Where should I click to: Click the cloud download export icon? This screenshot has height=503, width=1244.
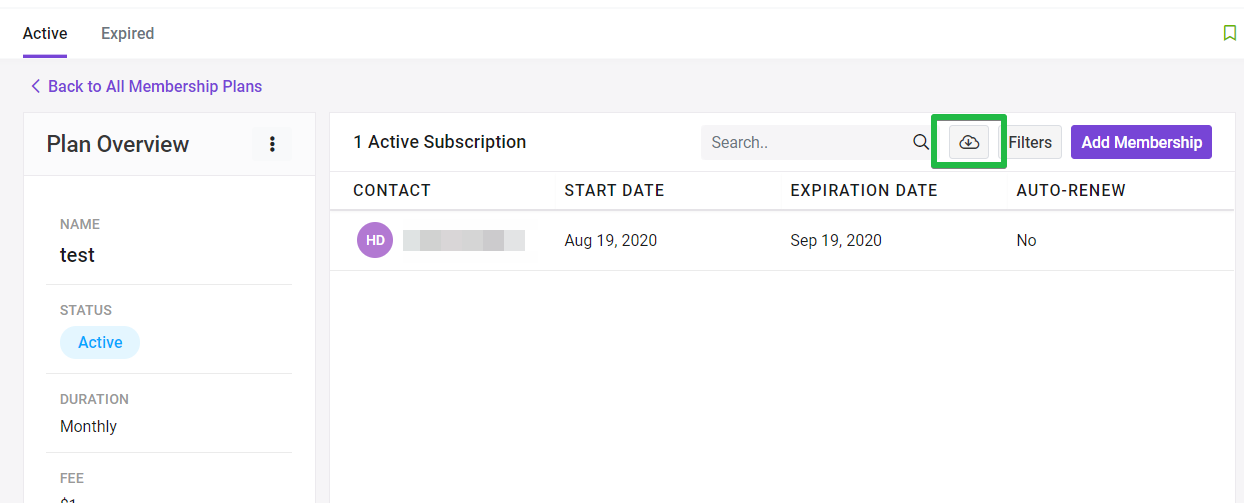[x=968, y=142]
